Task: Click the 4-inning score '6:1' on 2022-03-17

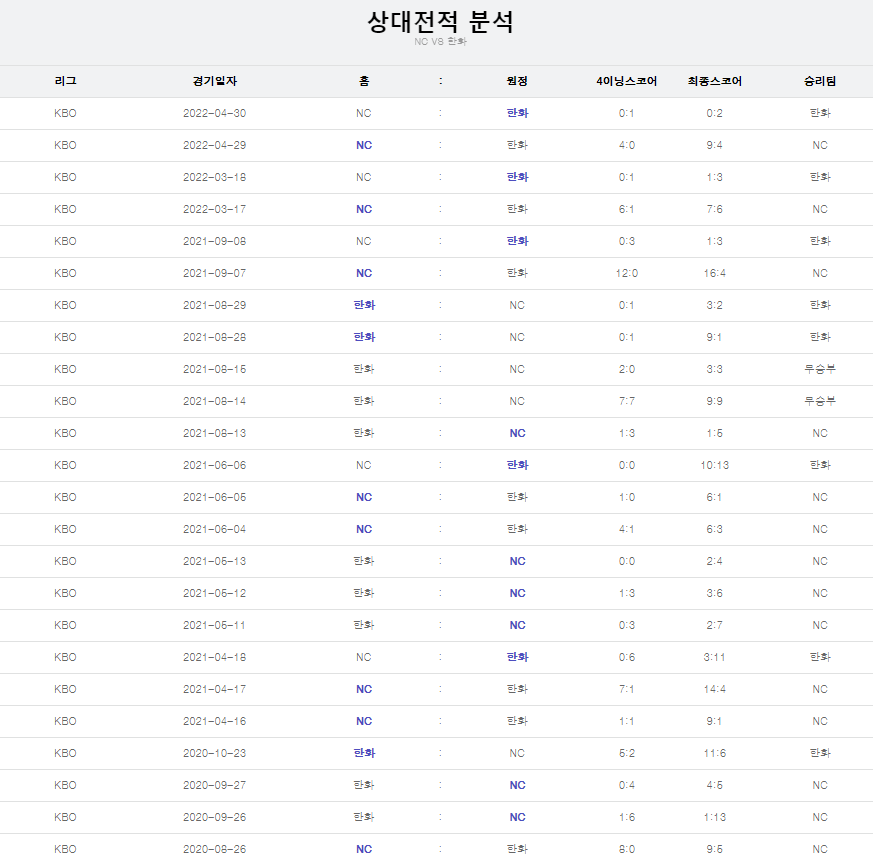Action: point(626,209)
